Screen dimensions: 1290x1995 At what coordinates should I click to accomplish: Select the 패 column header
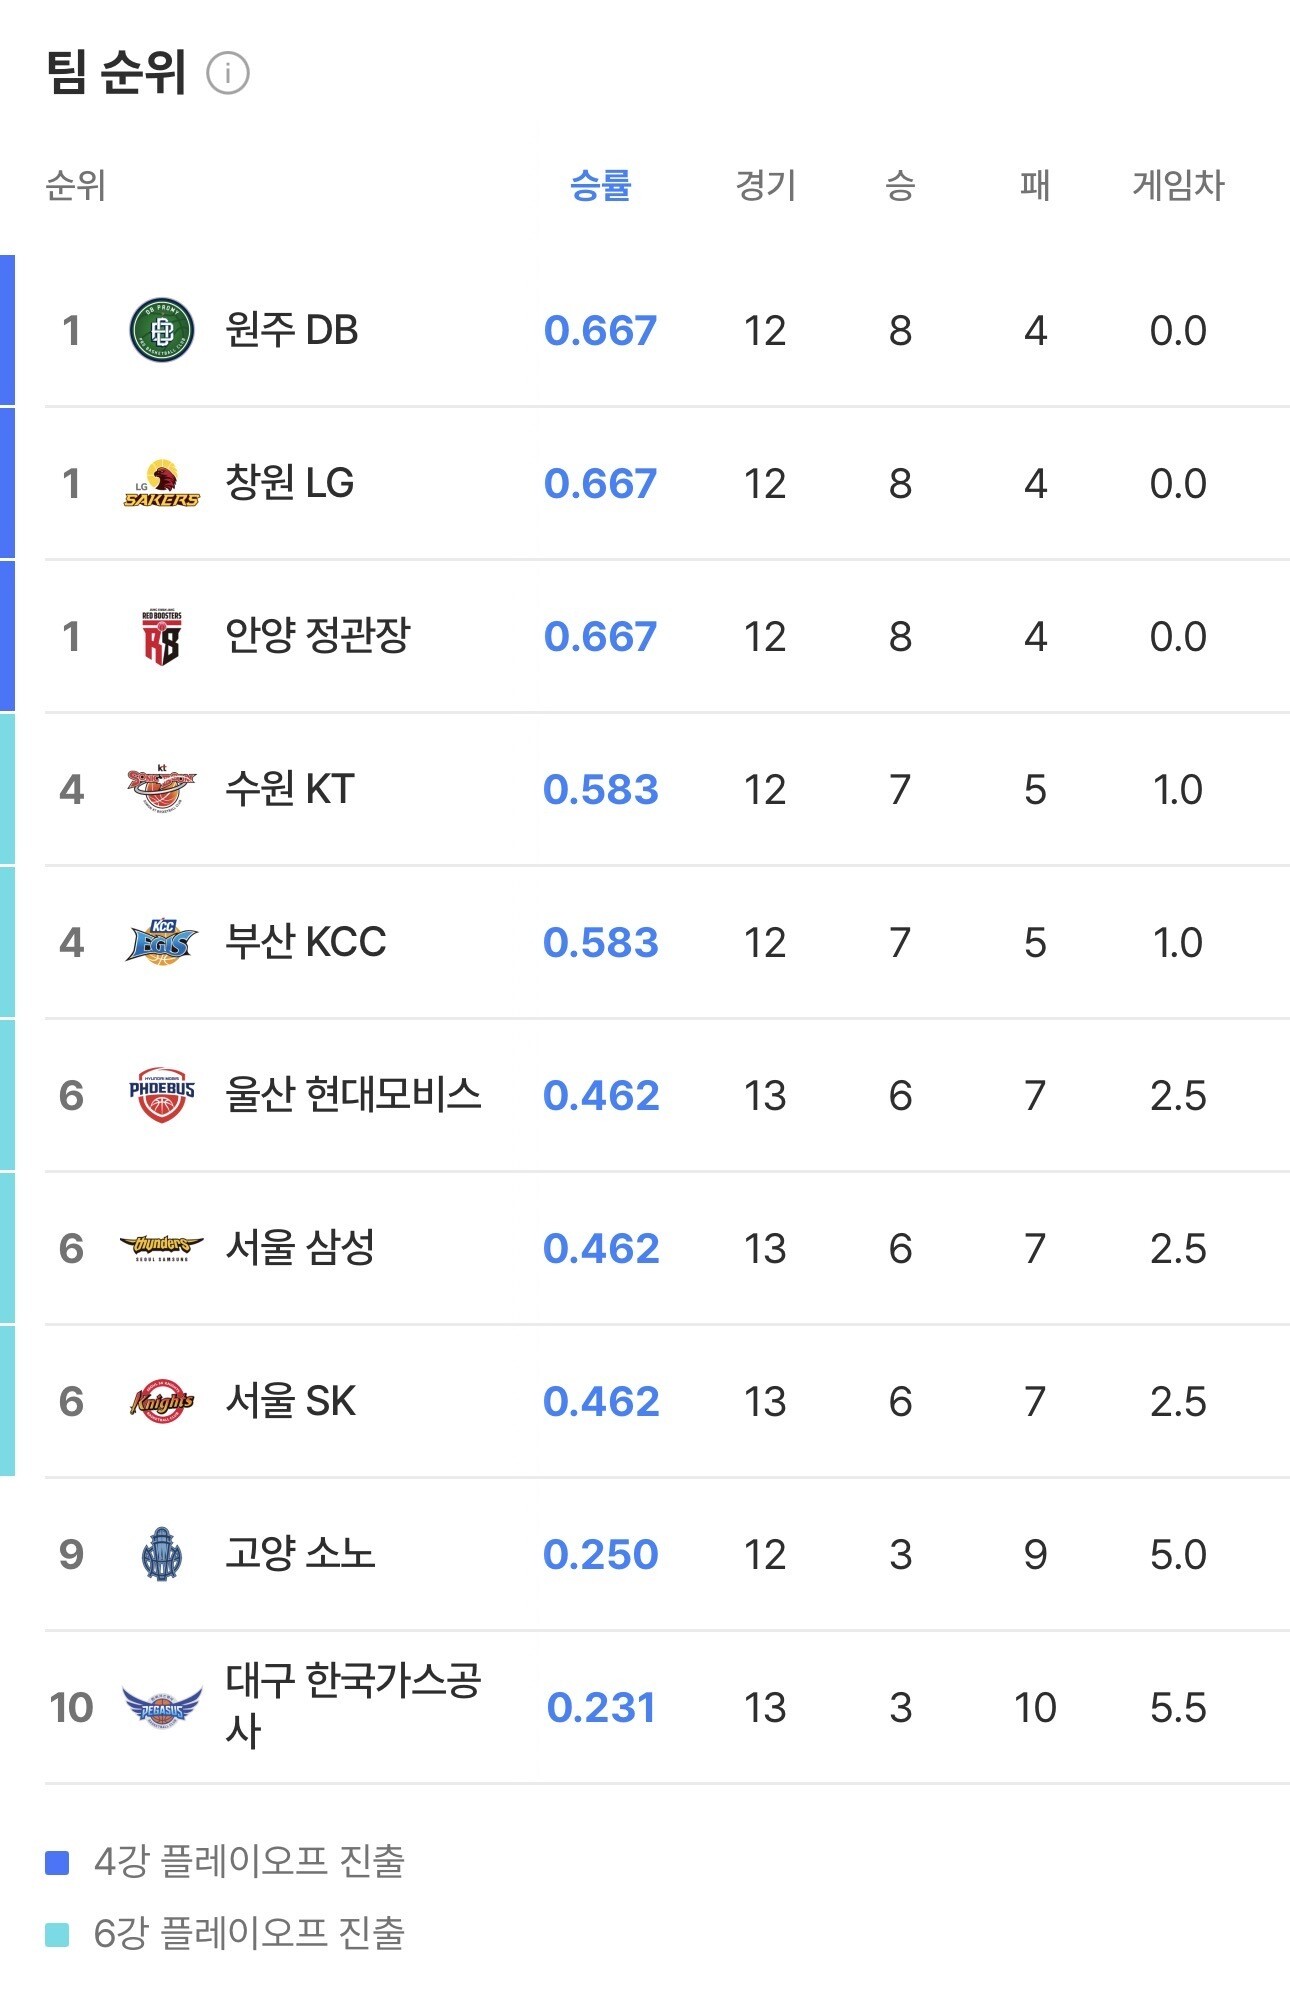coord(1035,185)
